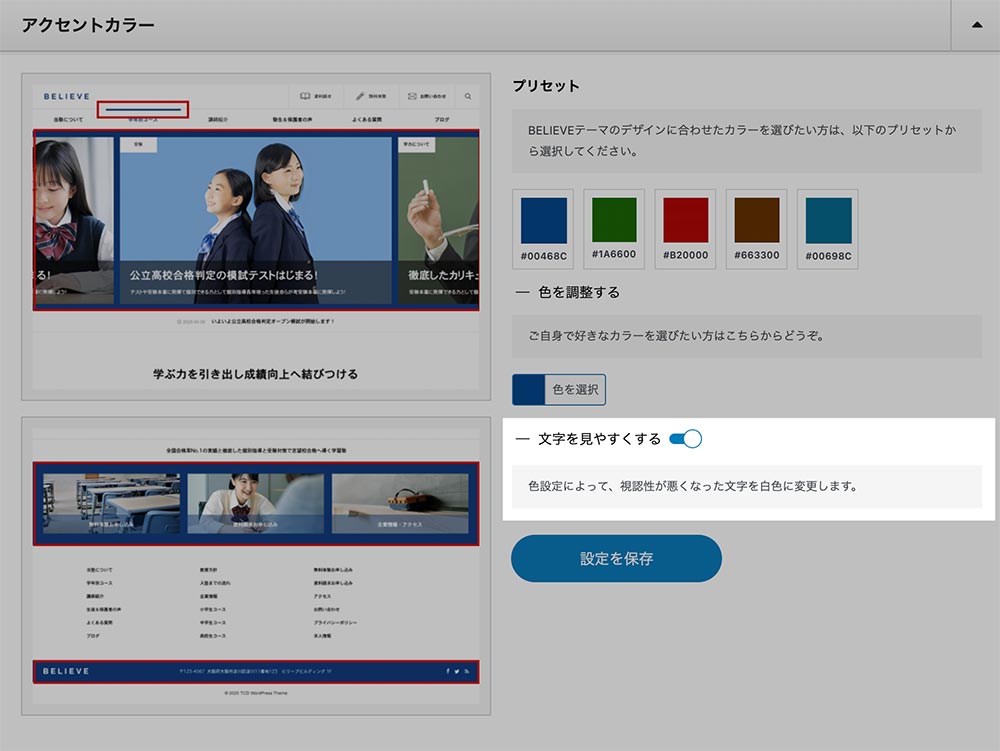This screenshot has height=751, width=1000.
Task: Click the envelope contact icon in preview header
Action: [411, 97]
